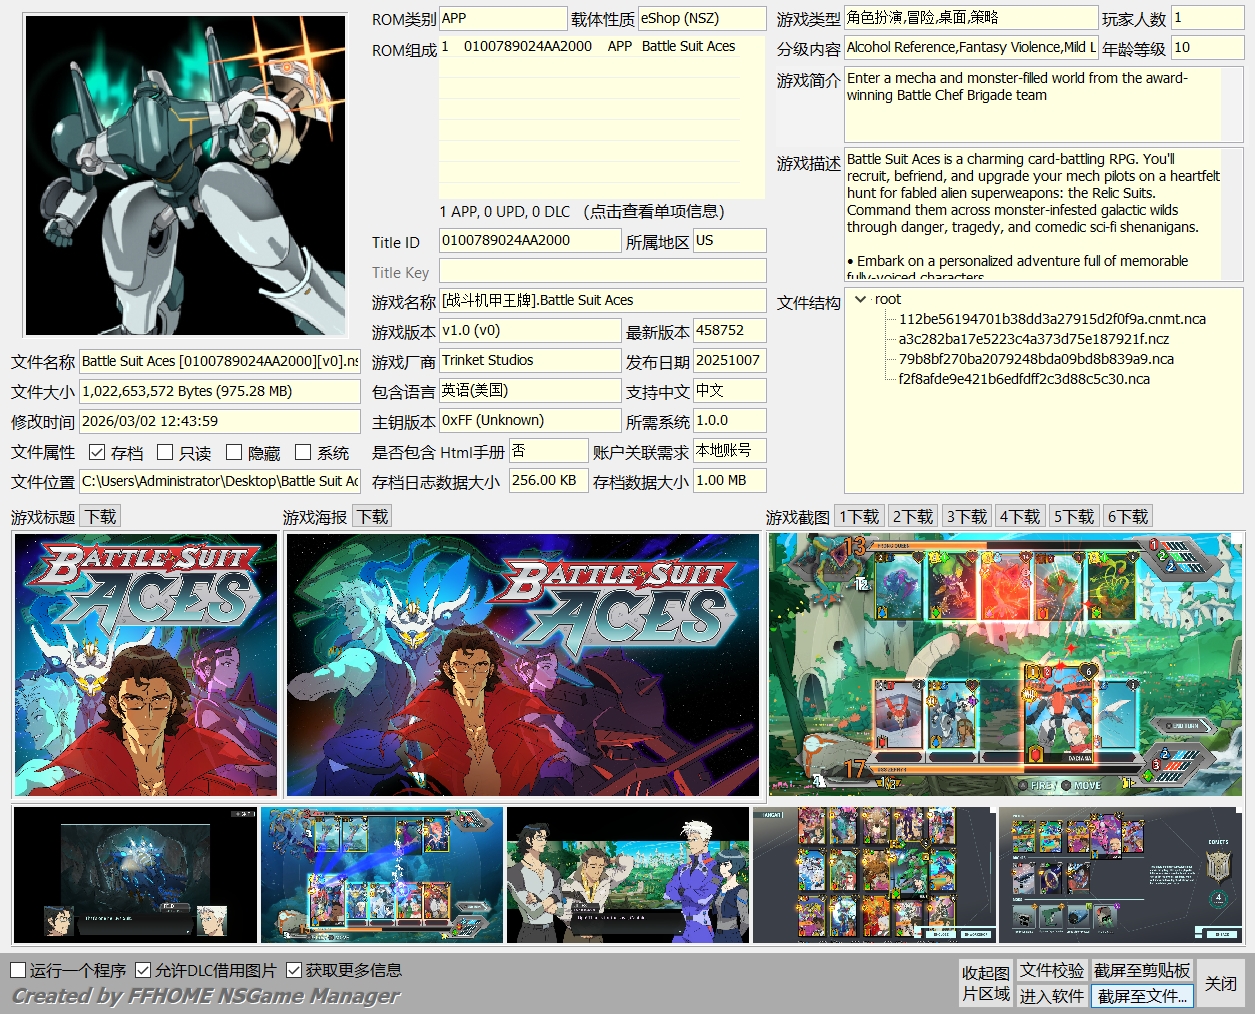The width and height of the screenshot is (1255, 1014).
Task: Uncheck 获取更多信息 option
Action: coord(294,970)
